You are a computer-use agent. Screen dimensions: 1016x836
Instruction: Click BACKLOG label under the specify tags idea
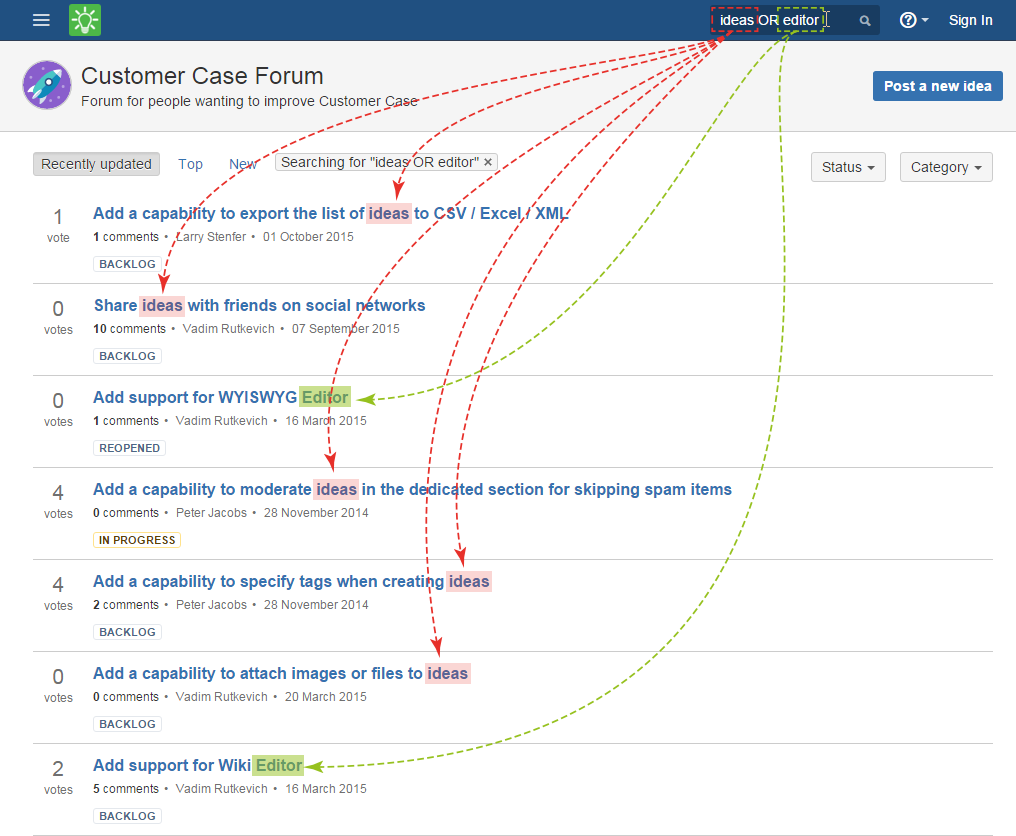coord(127,632)
